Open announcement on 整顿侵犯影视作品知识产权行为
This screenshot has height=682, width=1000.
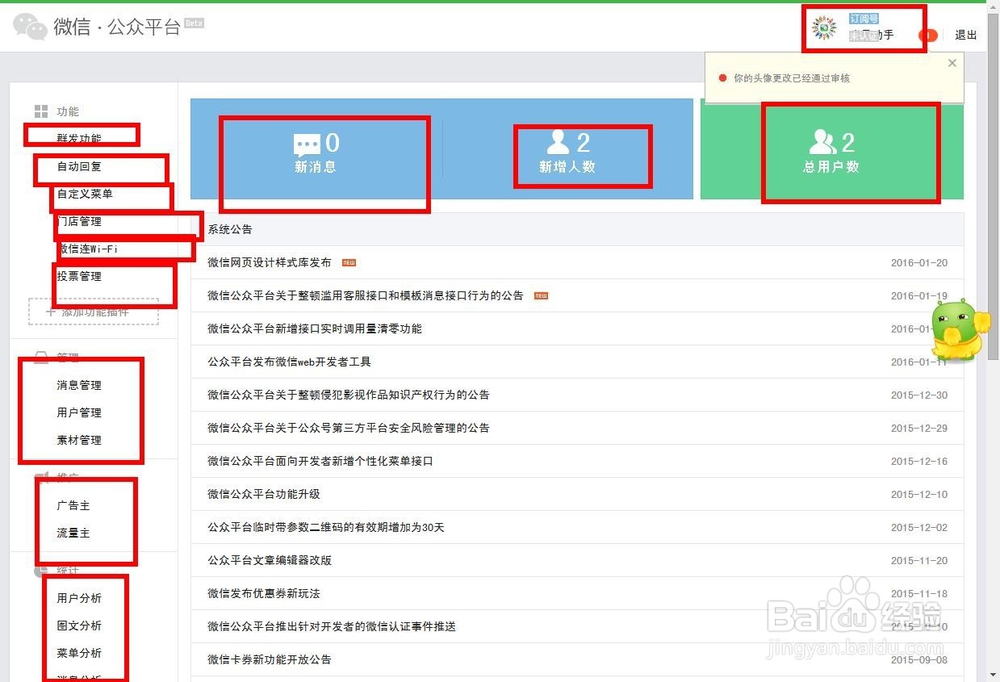[x=348, y=395]
